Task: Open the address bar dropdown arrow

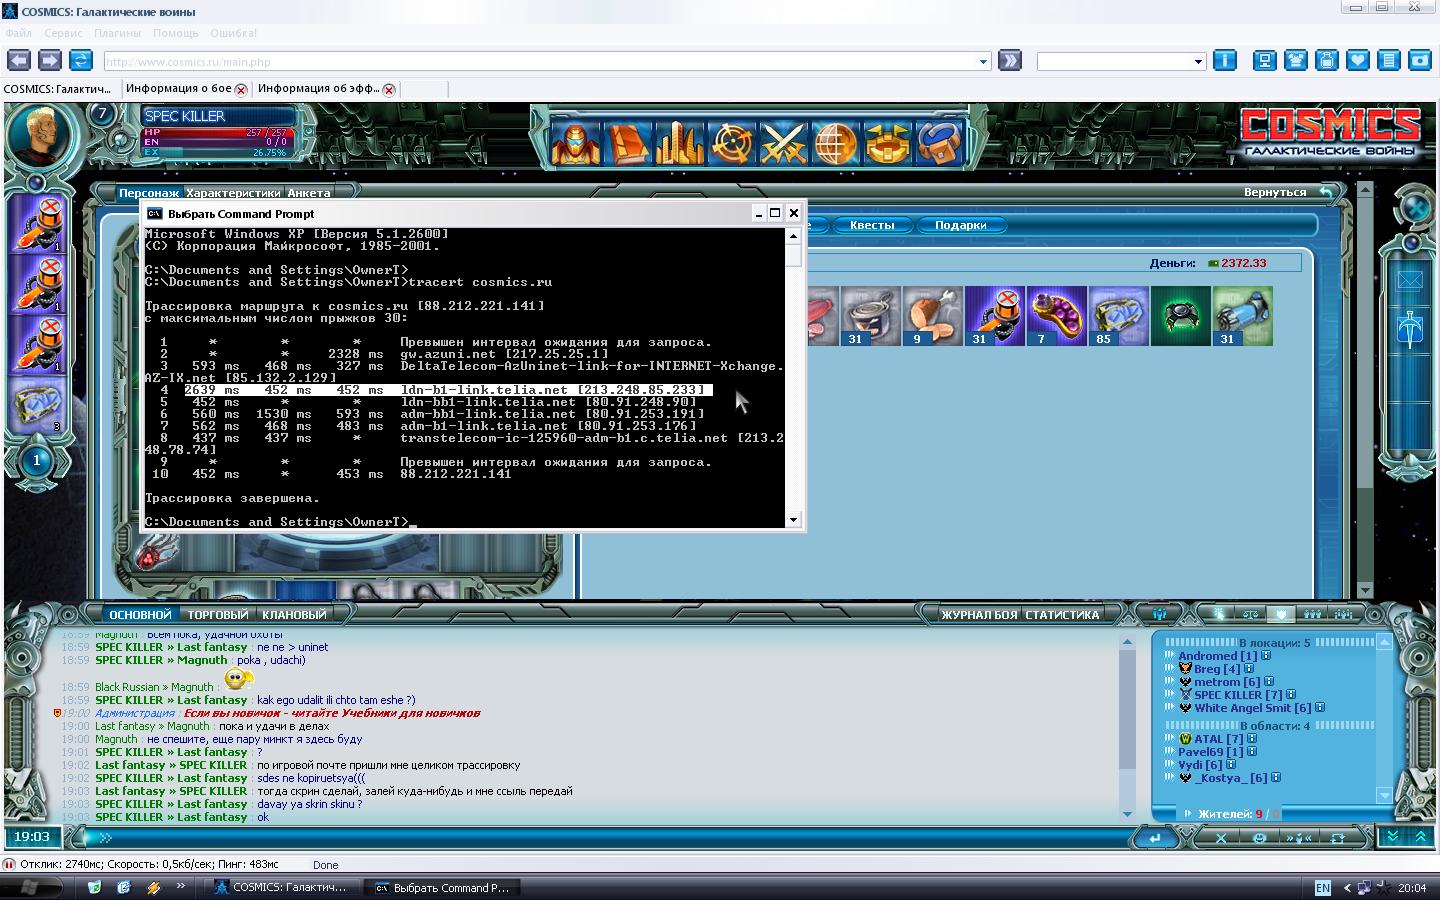Action: tap(983, 62)
